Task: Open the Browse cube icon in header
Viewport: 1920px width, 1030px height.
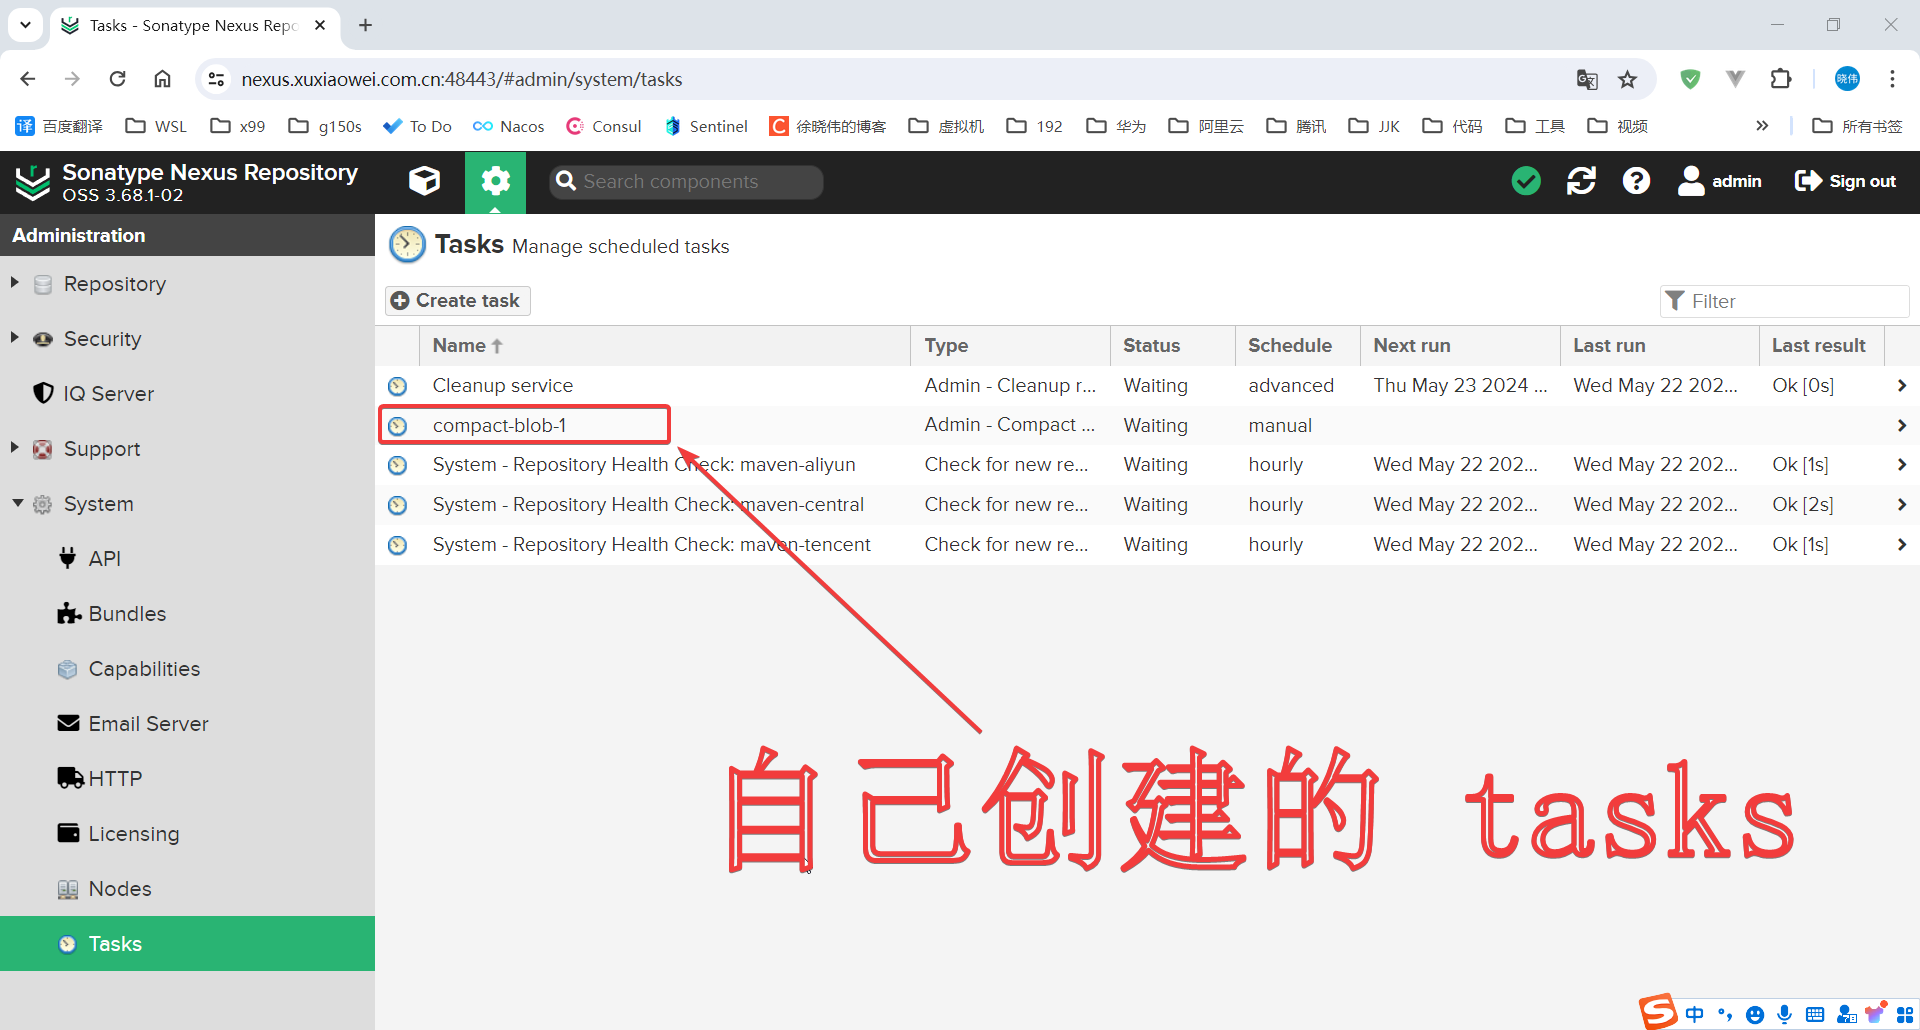Action: coord(424,181)
